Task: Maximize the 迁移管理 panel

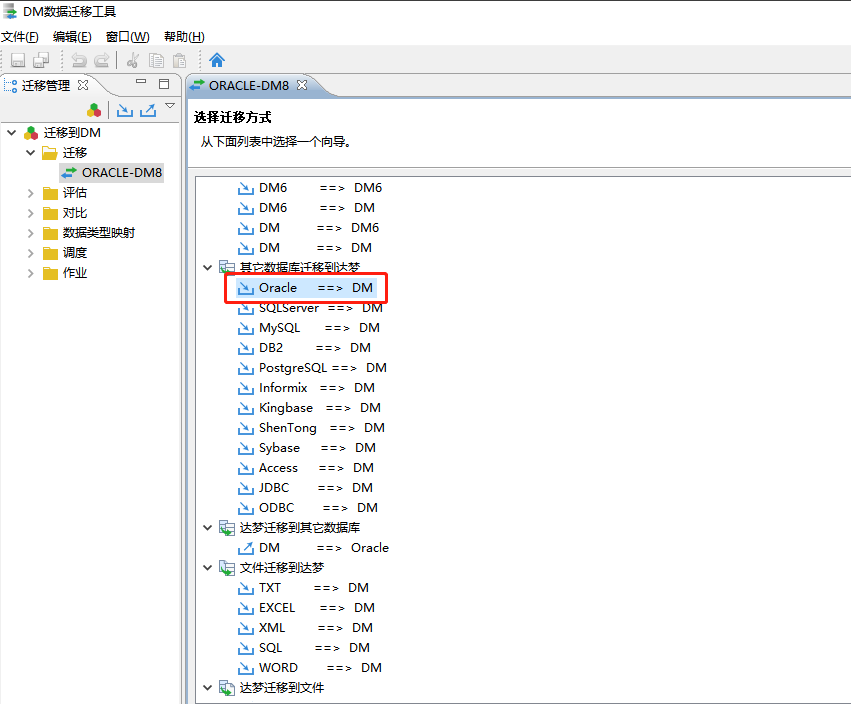Action: pos(164,84)
